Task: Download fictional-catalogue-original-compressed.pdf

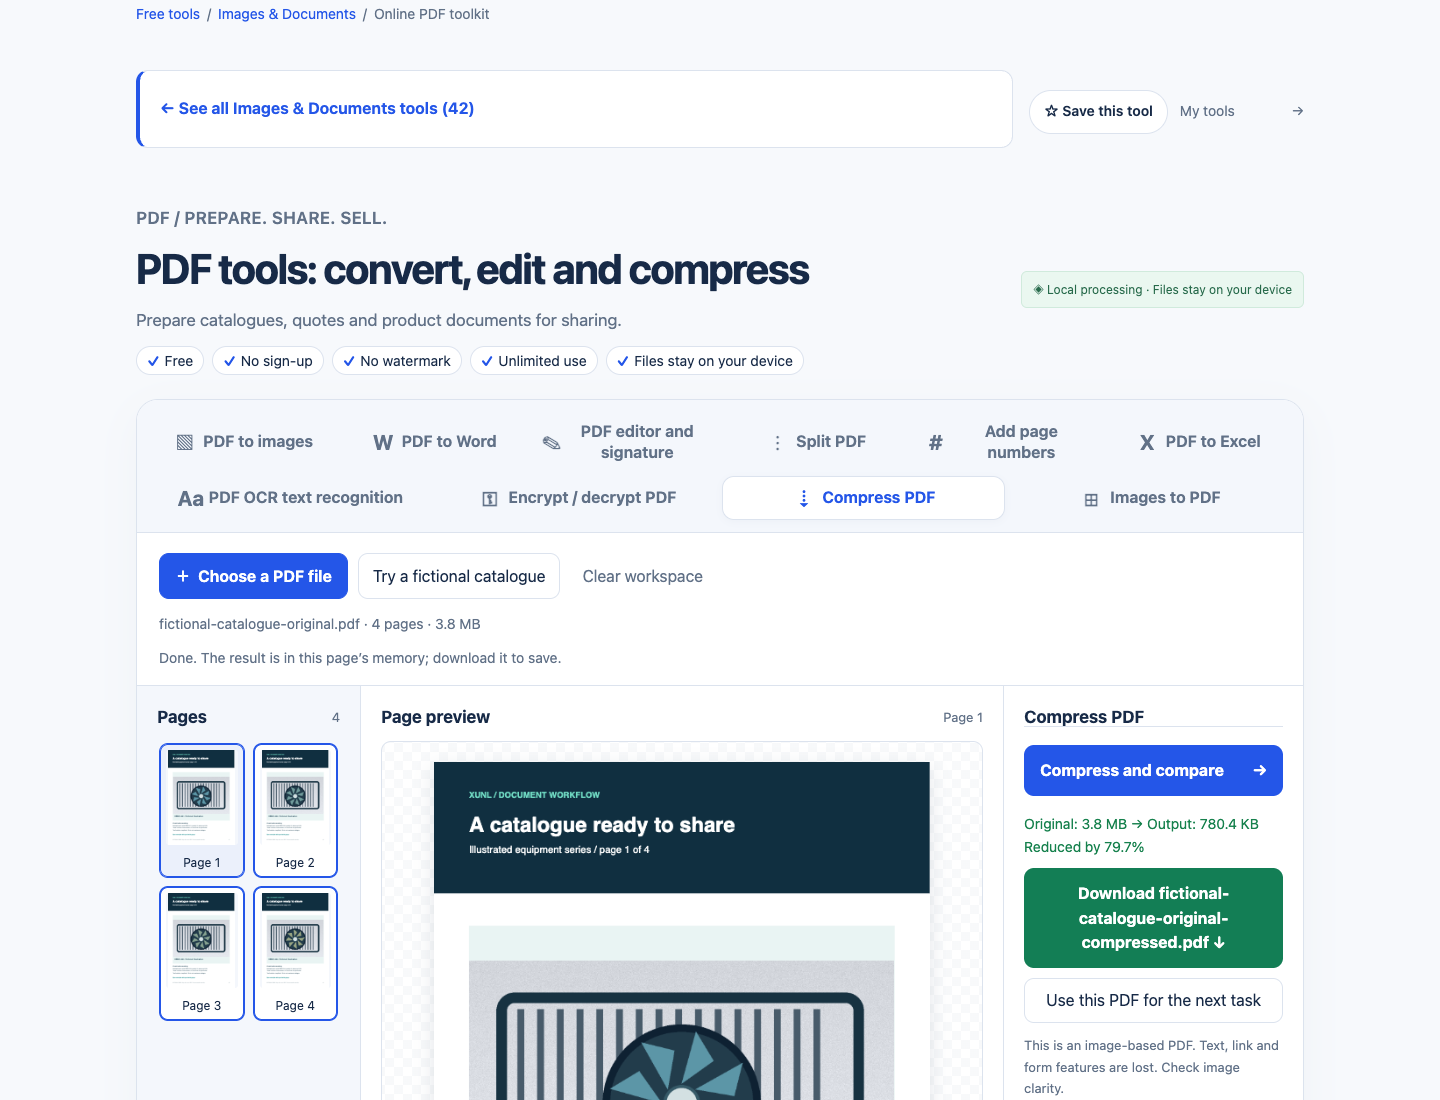Action: [x=1153, y=918]
